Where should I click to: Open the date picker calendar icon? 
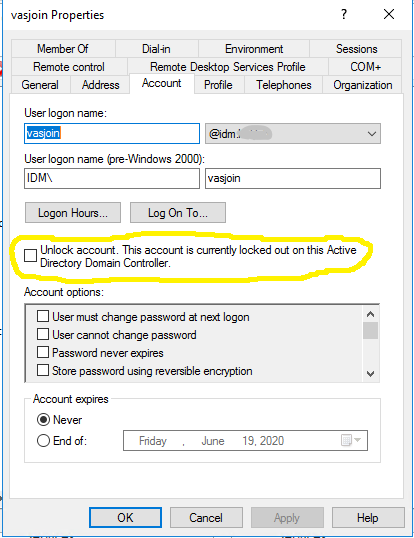point(350,440)
